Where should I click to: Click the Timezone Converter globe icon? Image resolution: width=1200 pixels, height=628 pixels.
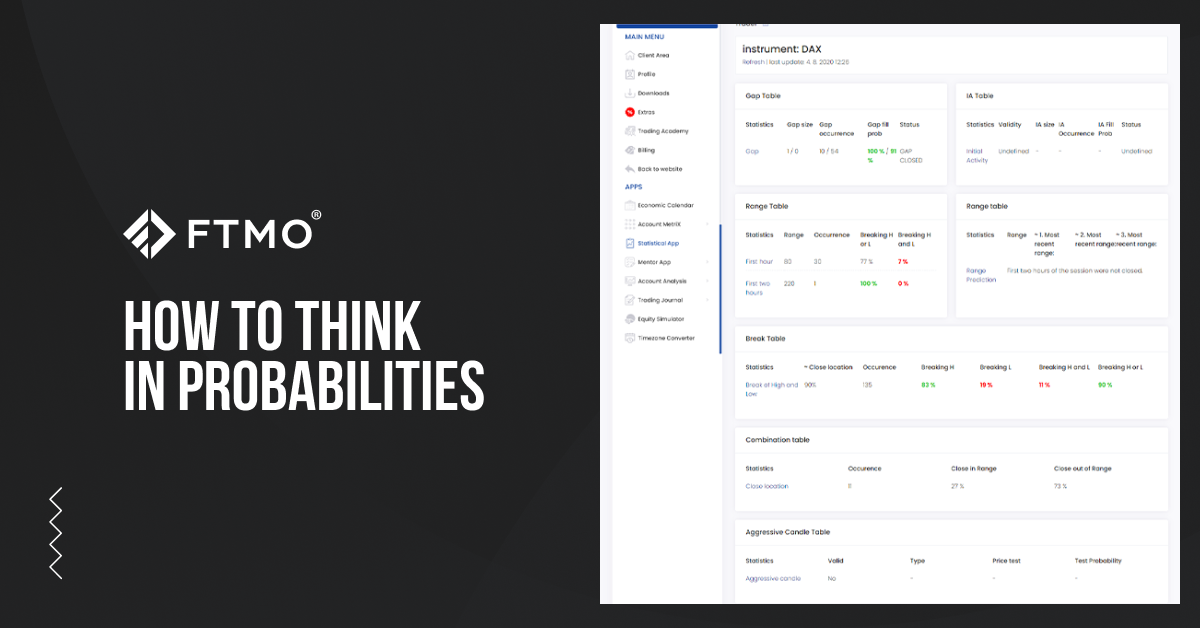tap(631, 337)
